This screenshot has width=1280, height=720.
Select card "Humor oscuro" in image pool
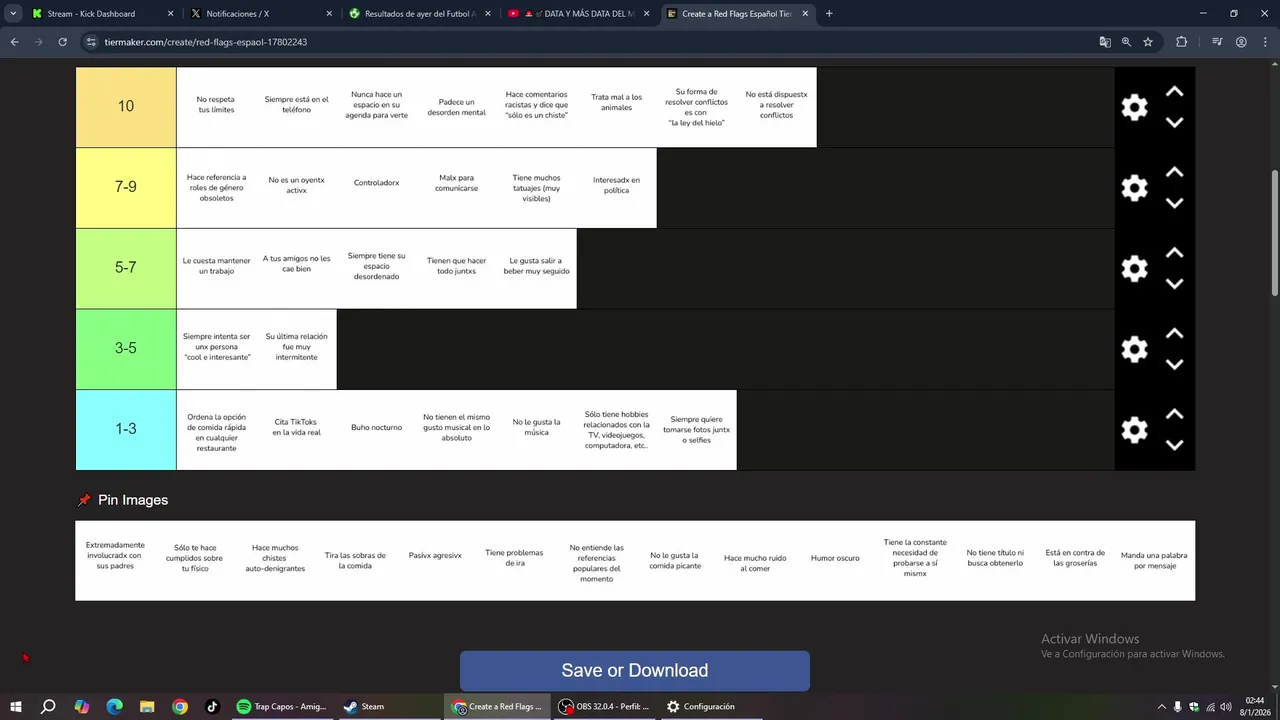pyautogui.click(x=835, y=558)
